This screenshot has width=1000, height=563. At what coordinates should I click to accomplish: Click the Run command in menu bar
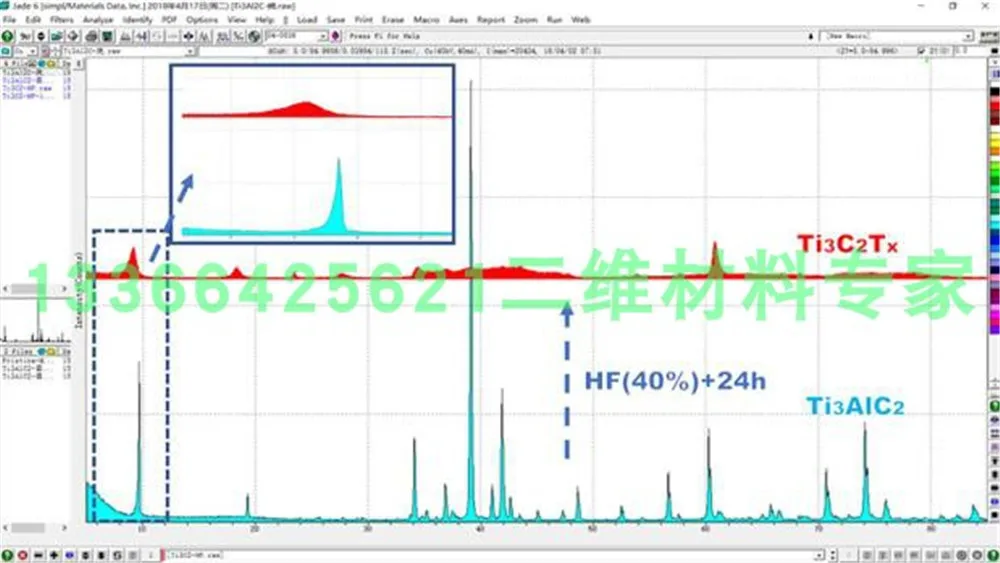point(554,20)
